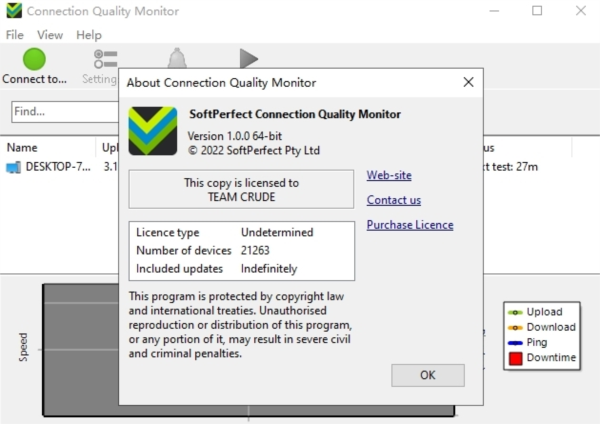Follow the Purchase Licence link
The height and width of the screenshot is (424, 600).
(410, 225)
